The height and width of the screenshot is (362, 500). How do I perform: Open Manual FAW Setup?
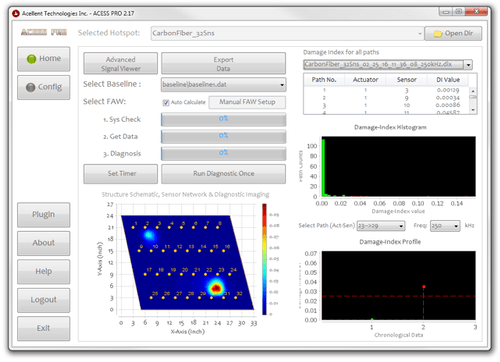247,102
